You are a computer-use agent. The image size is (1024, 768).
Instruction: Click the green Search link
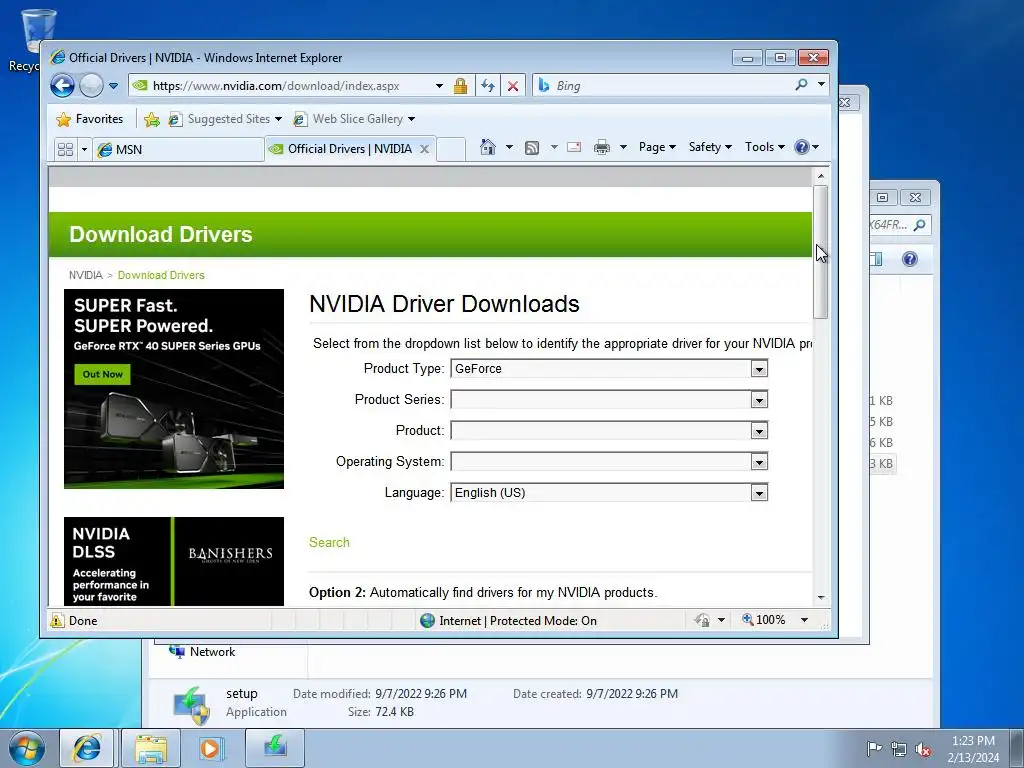pos(329,542)
